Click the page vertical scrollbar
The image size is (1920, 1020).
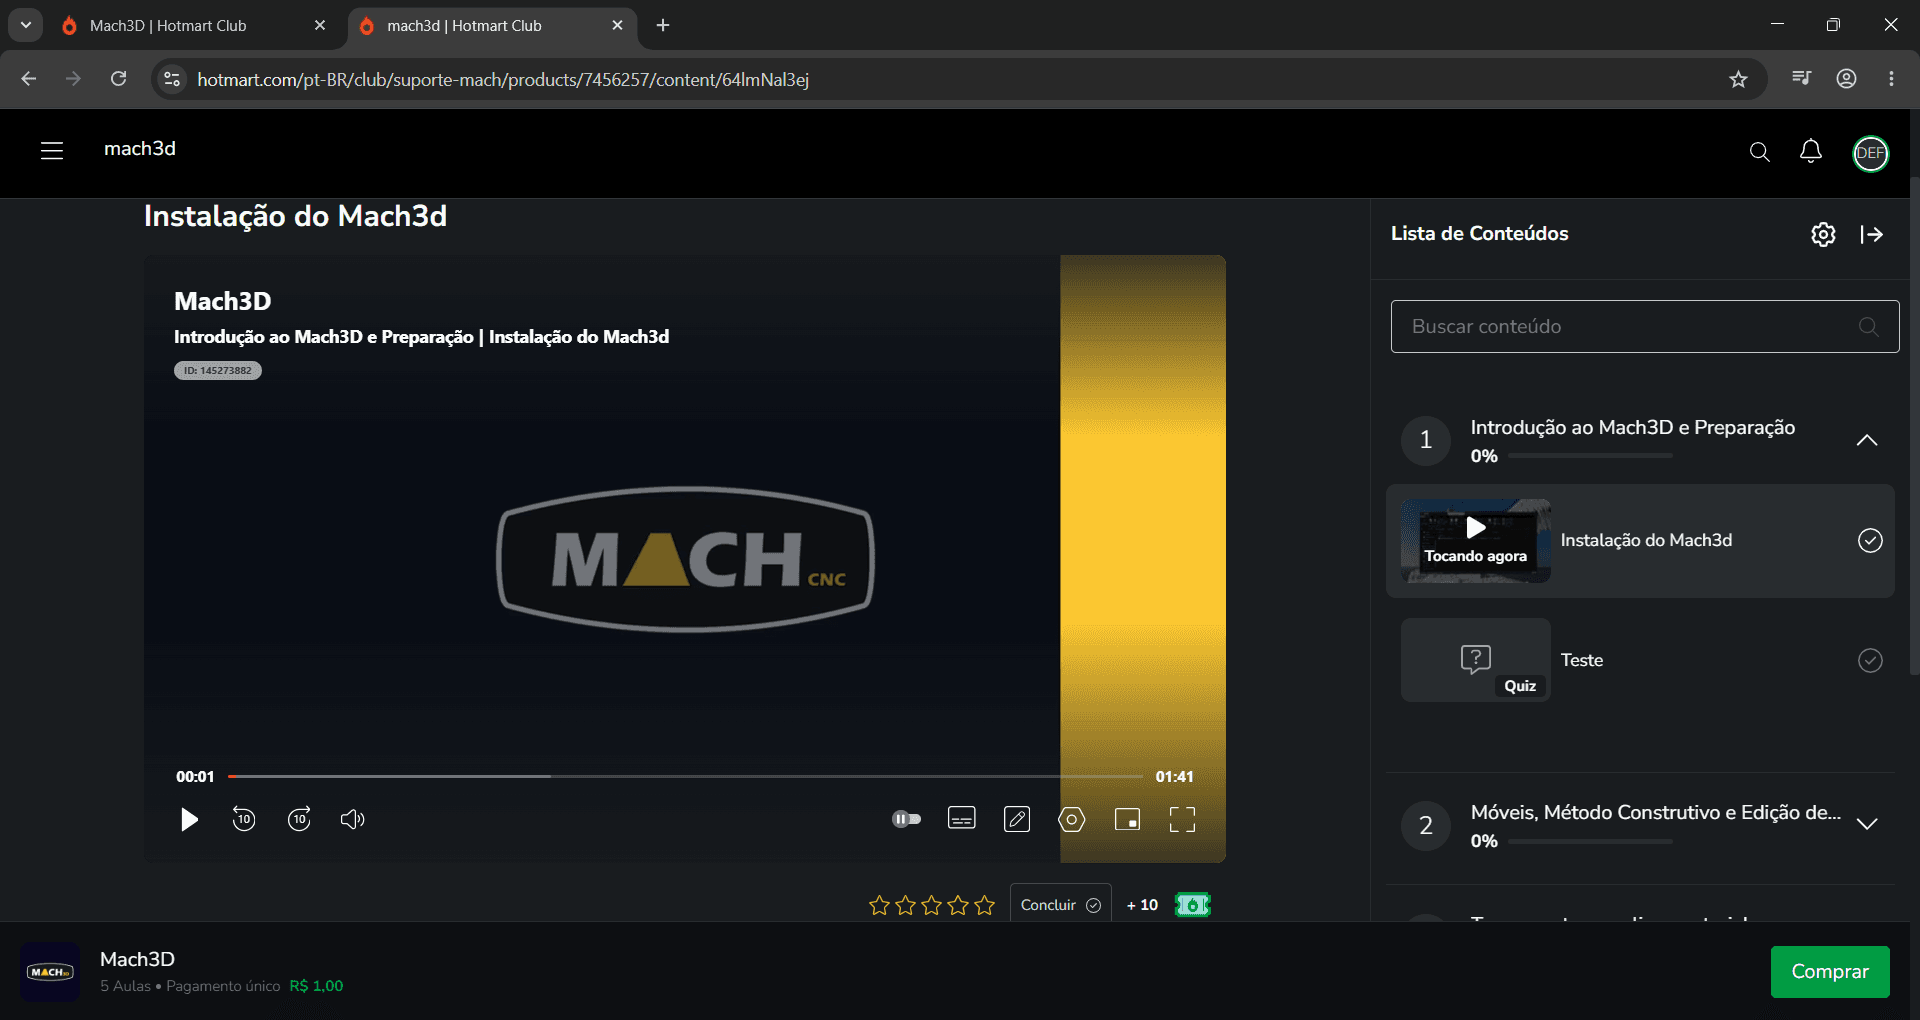click(x=1914, y=425)
